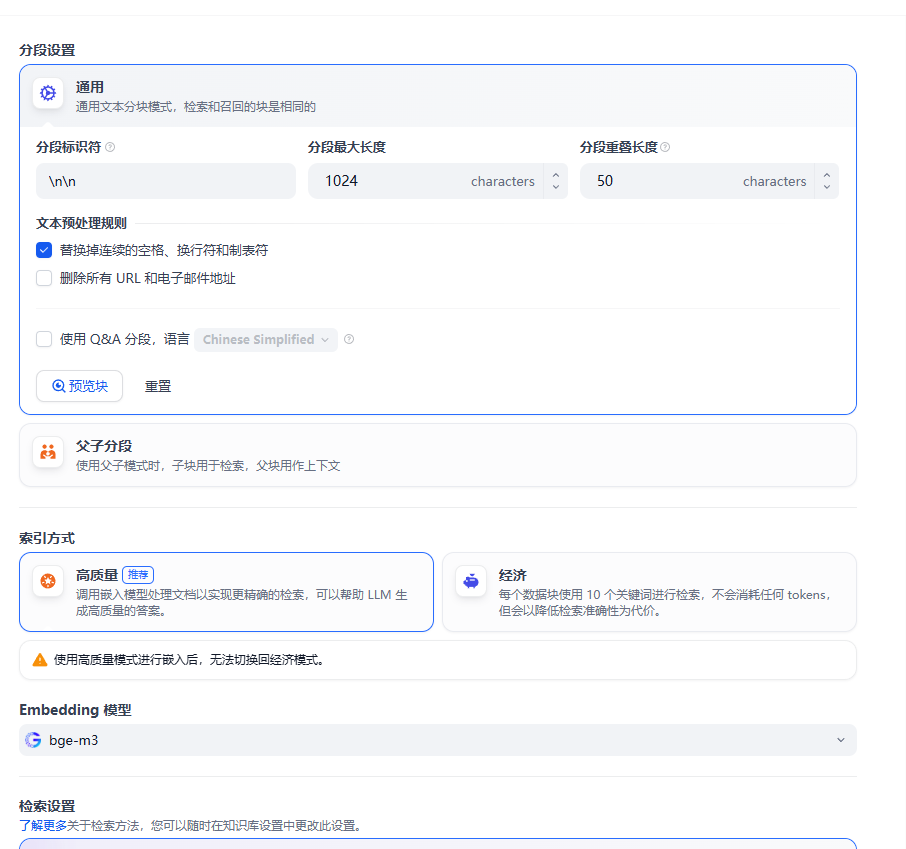The image size is (906, 849).
Task: Click the 分段最大长度 label
Action: [x=347, y=147]
